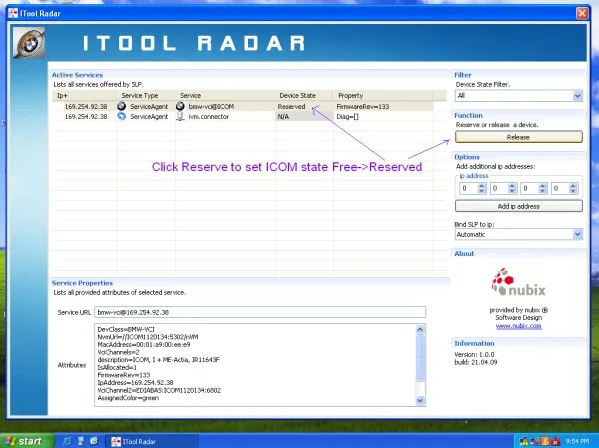Viewport: 599px width, 448px height.
Task: Click the ITool Radar title bar icon
Action: (13, 13)
